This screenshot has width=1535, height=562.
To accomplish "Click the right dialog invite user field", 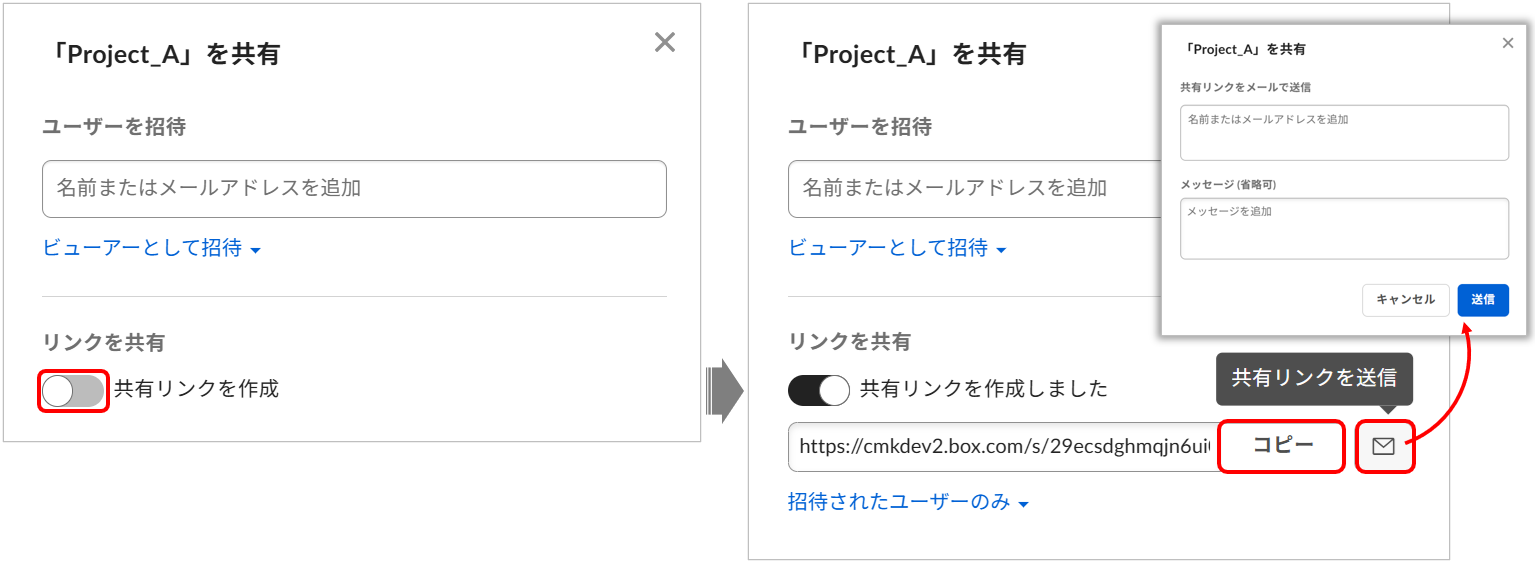I will click(970, 188).
